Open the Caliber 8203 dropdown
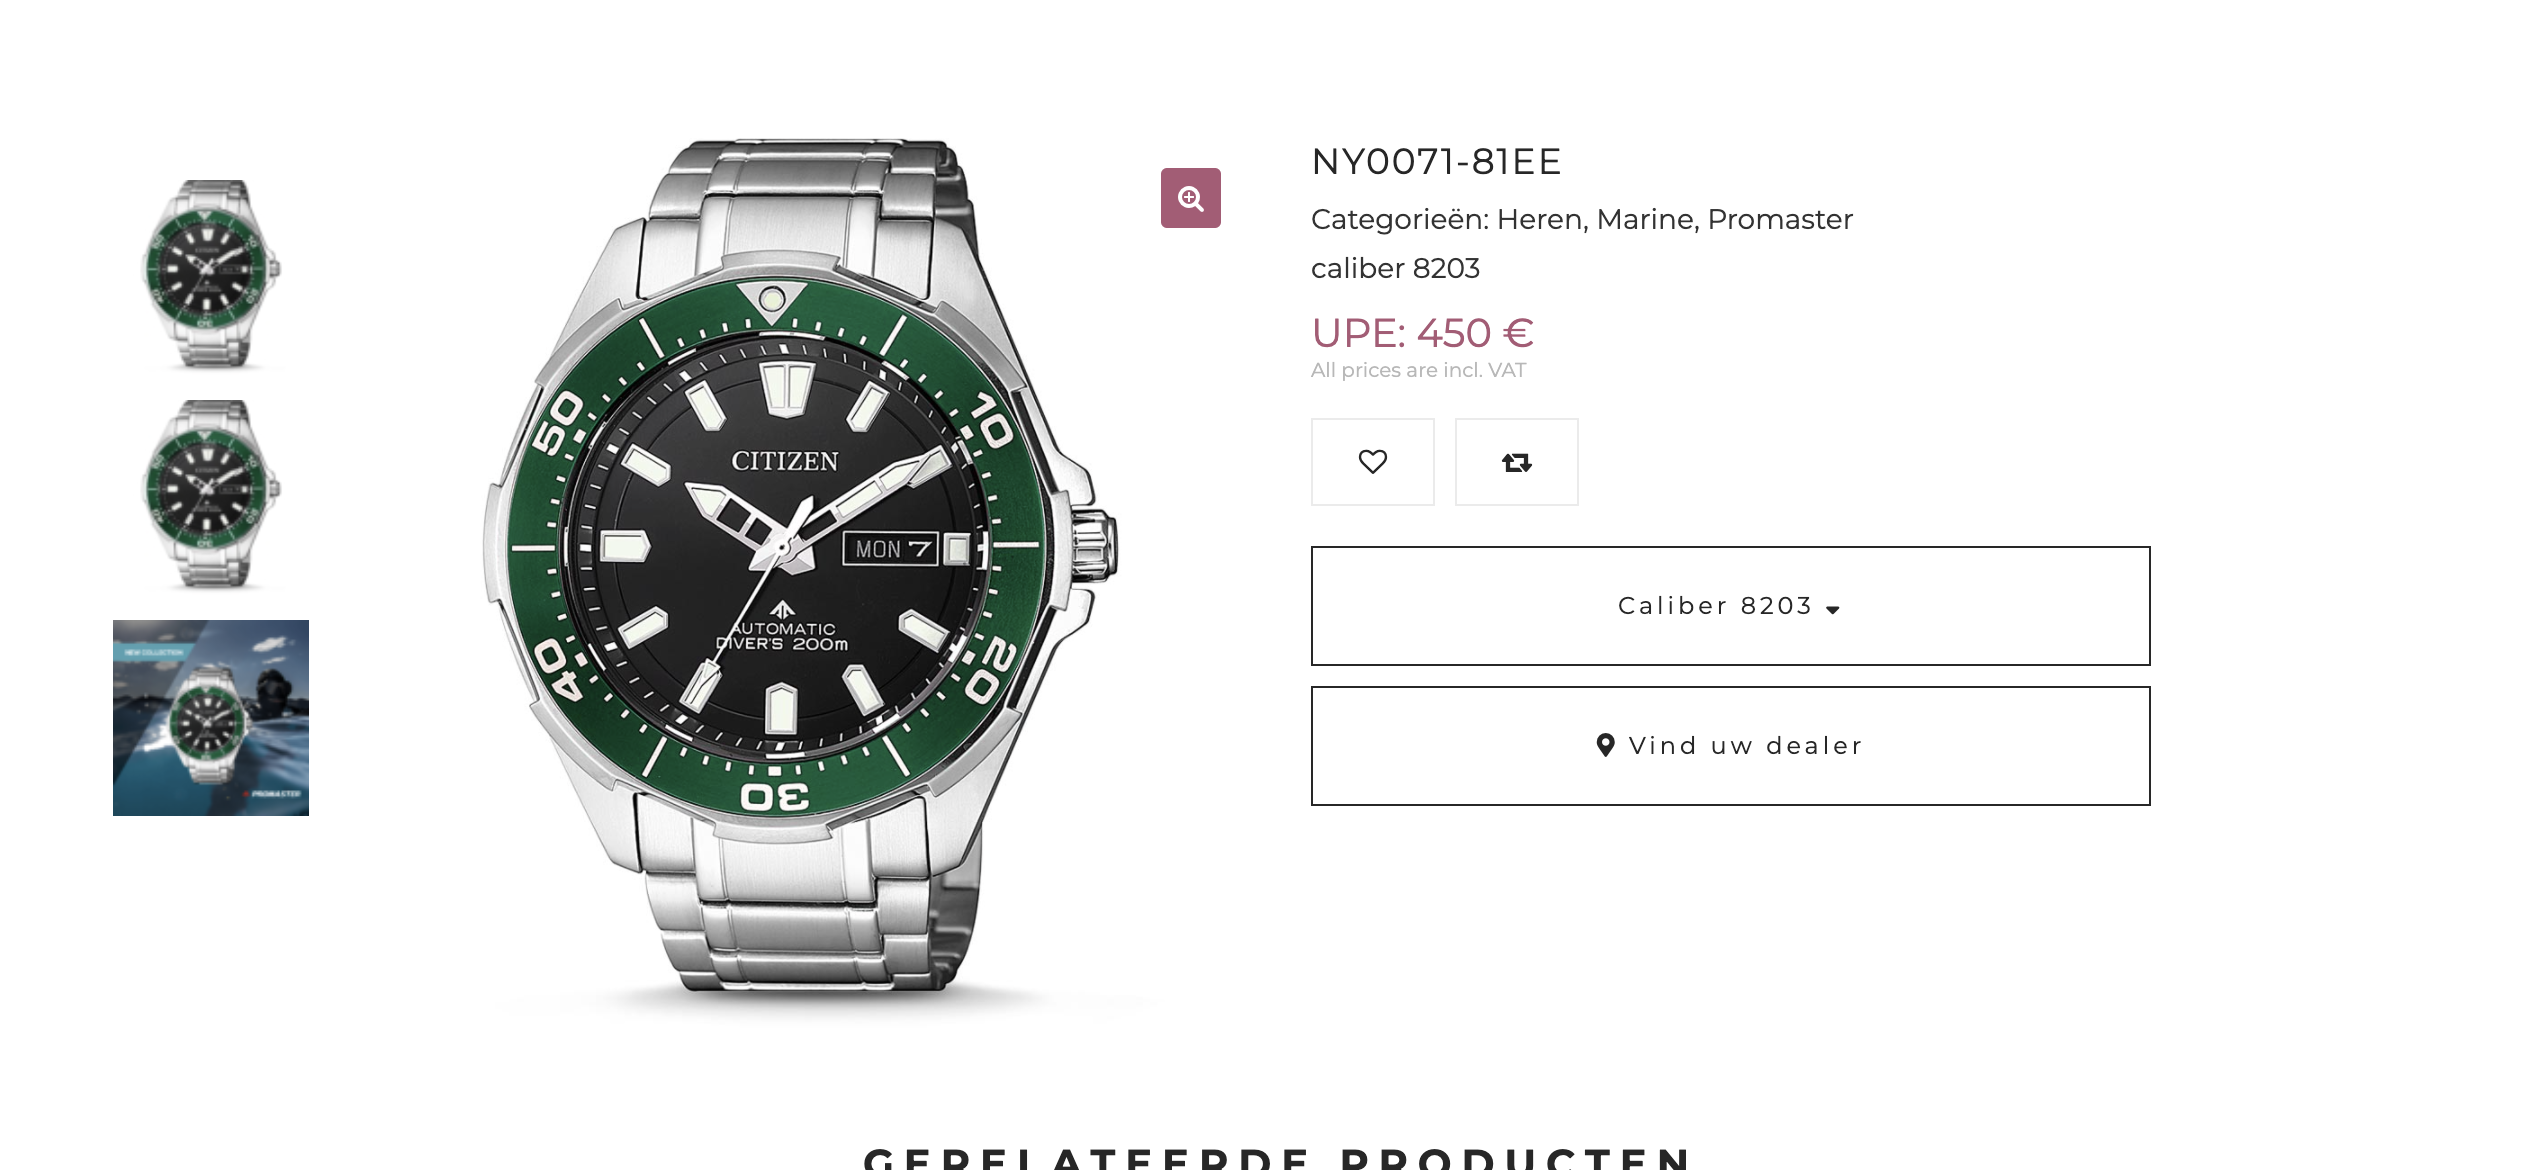 pos(1729,606)
